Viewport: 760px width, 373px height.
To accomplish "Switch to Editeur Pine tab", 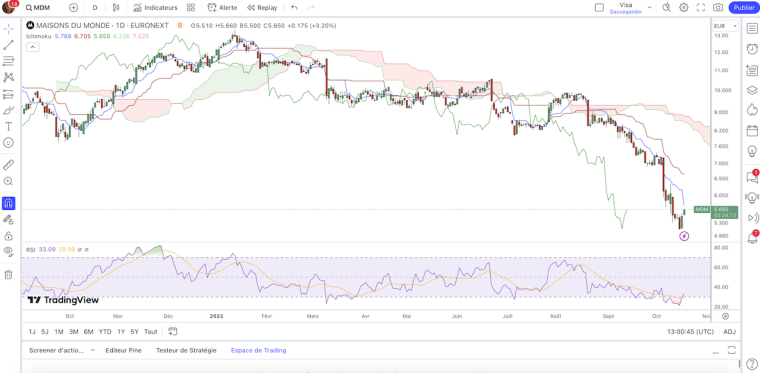I will 124,350.
